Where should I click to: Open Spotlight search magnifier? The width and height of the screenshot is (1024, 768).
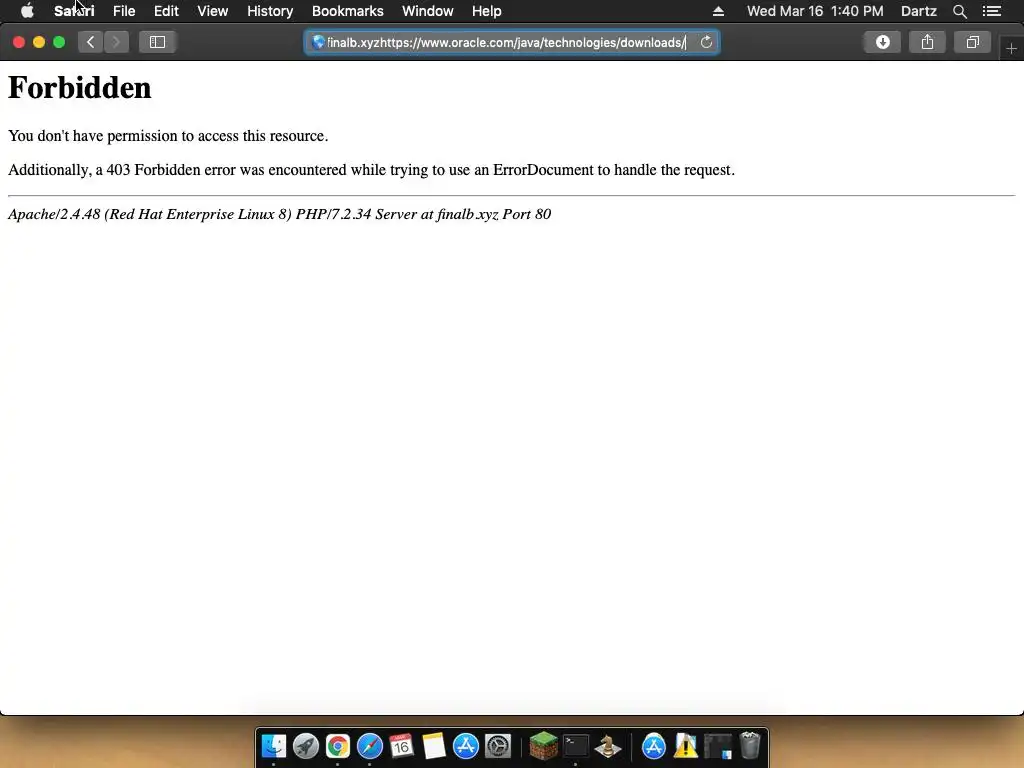coord(959,11)
